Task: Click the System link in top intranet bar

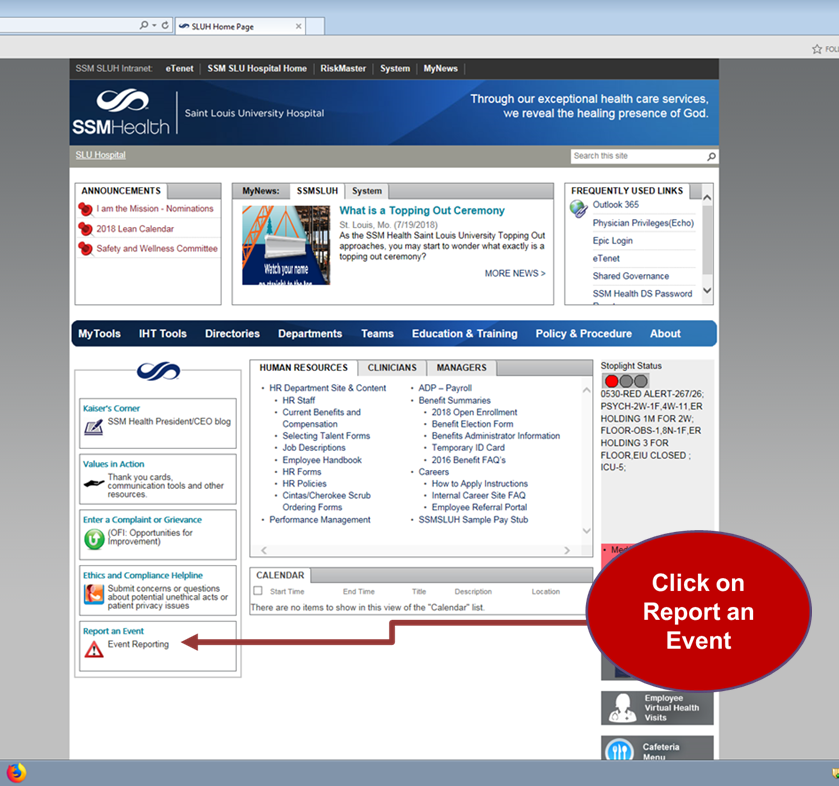Action: point(395,68)
